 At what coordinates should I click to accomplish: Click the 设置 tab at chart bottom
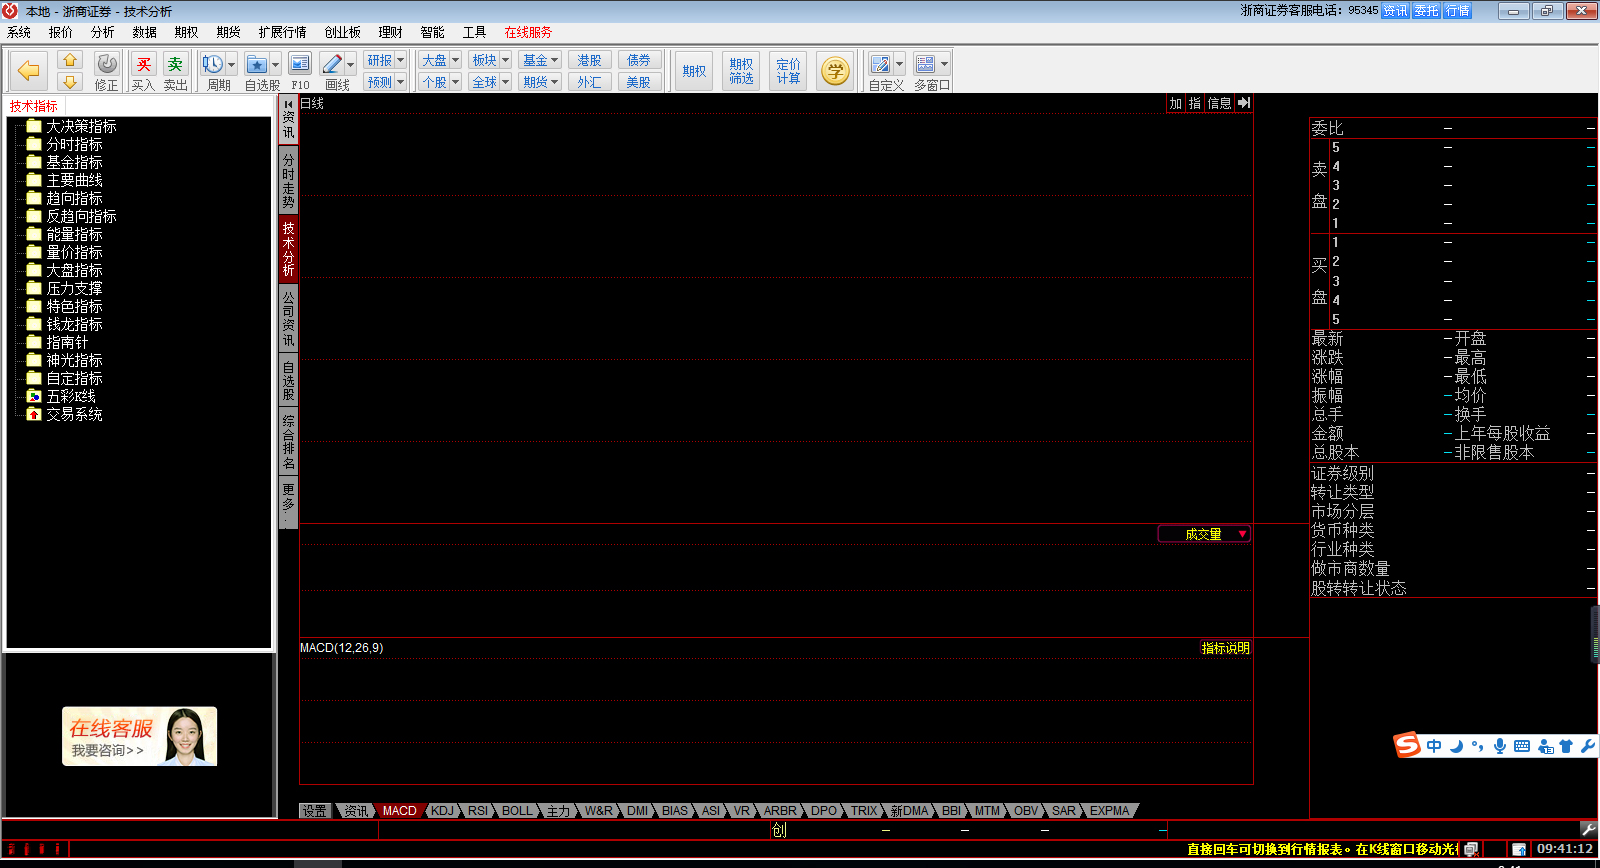(x=315, y=811)
